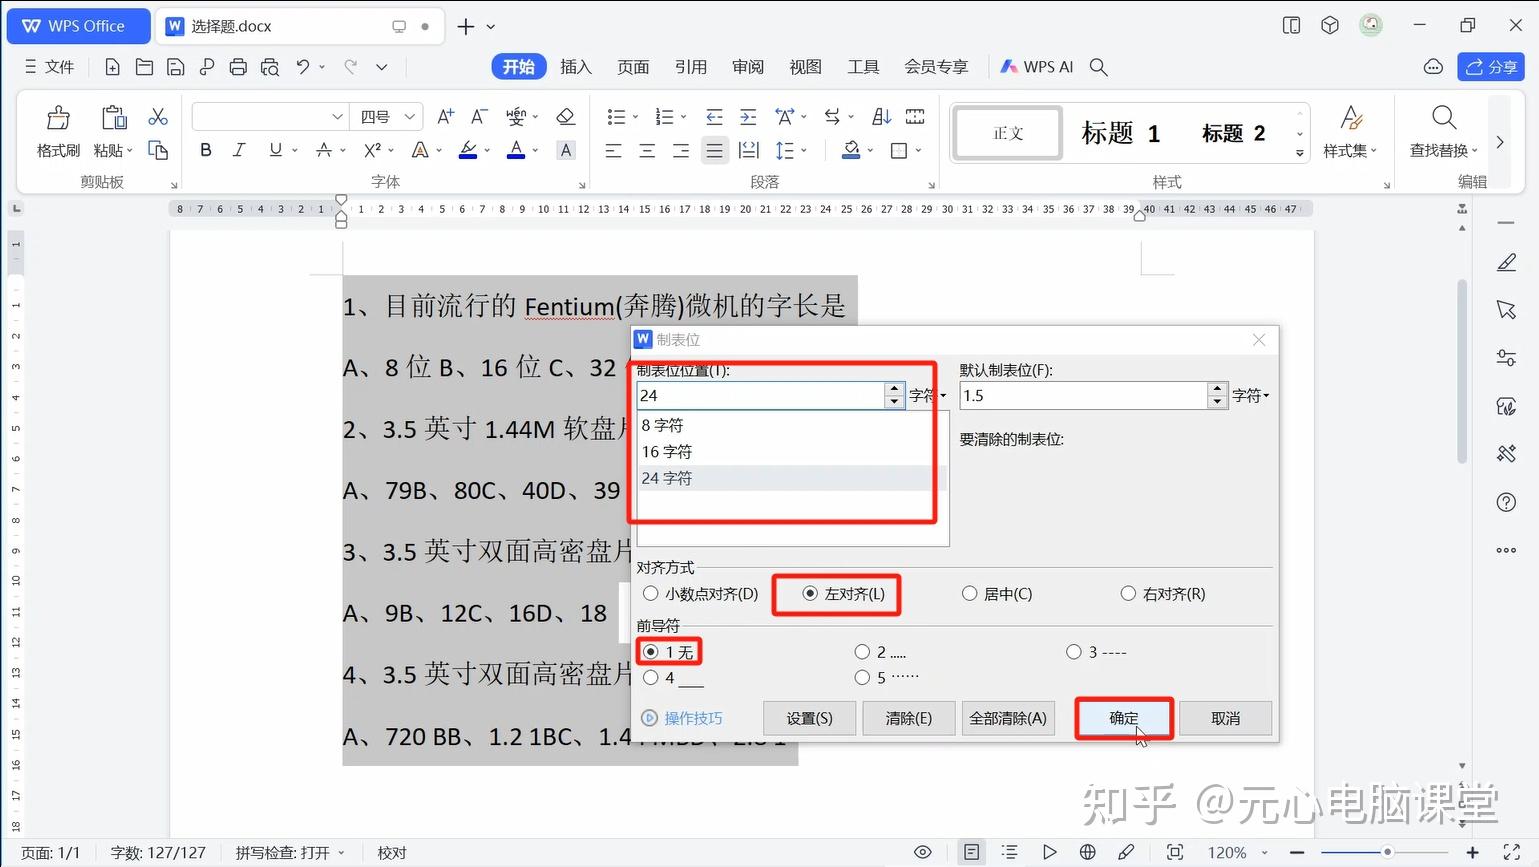Open 查找替换 (Find and Replace)
This screenshot has height=867, width=1539.
(1441, 131)
